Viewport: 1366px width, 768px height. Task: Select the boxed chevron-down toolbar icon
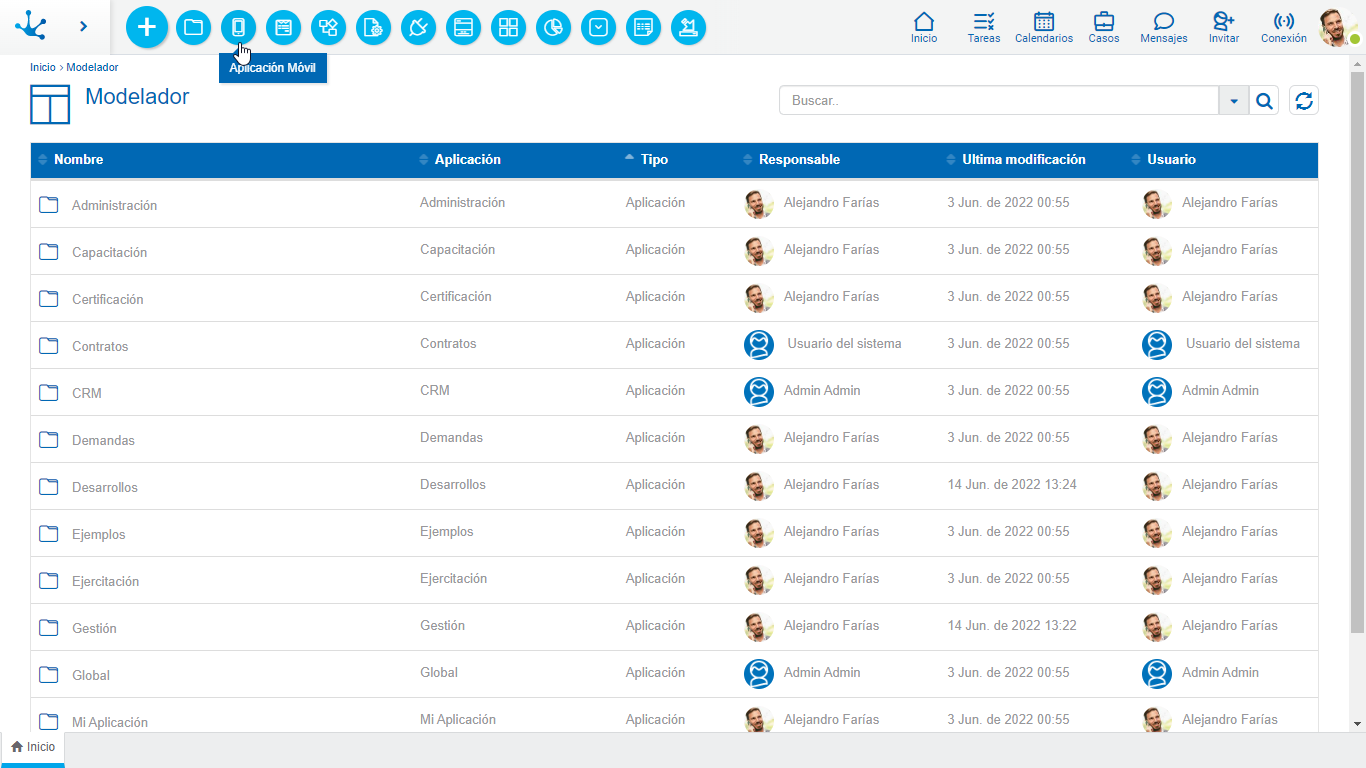pos(598,28)
